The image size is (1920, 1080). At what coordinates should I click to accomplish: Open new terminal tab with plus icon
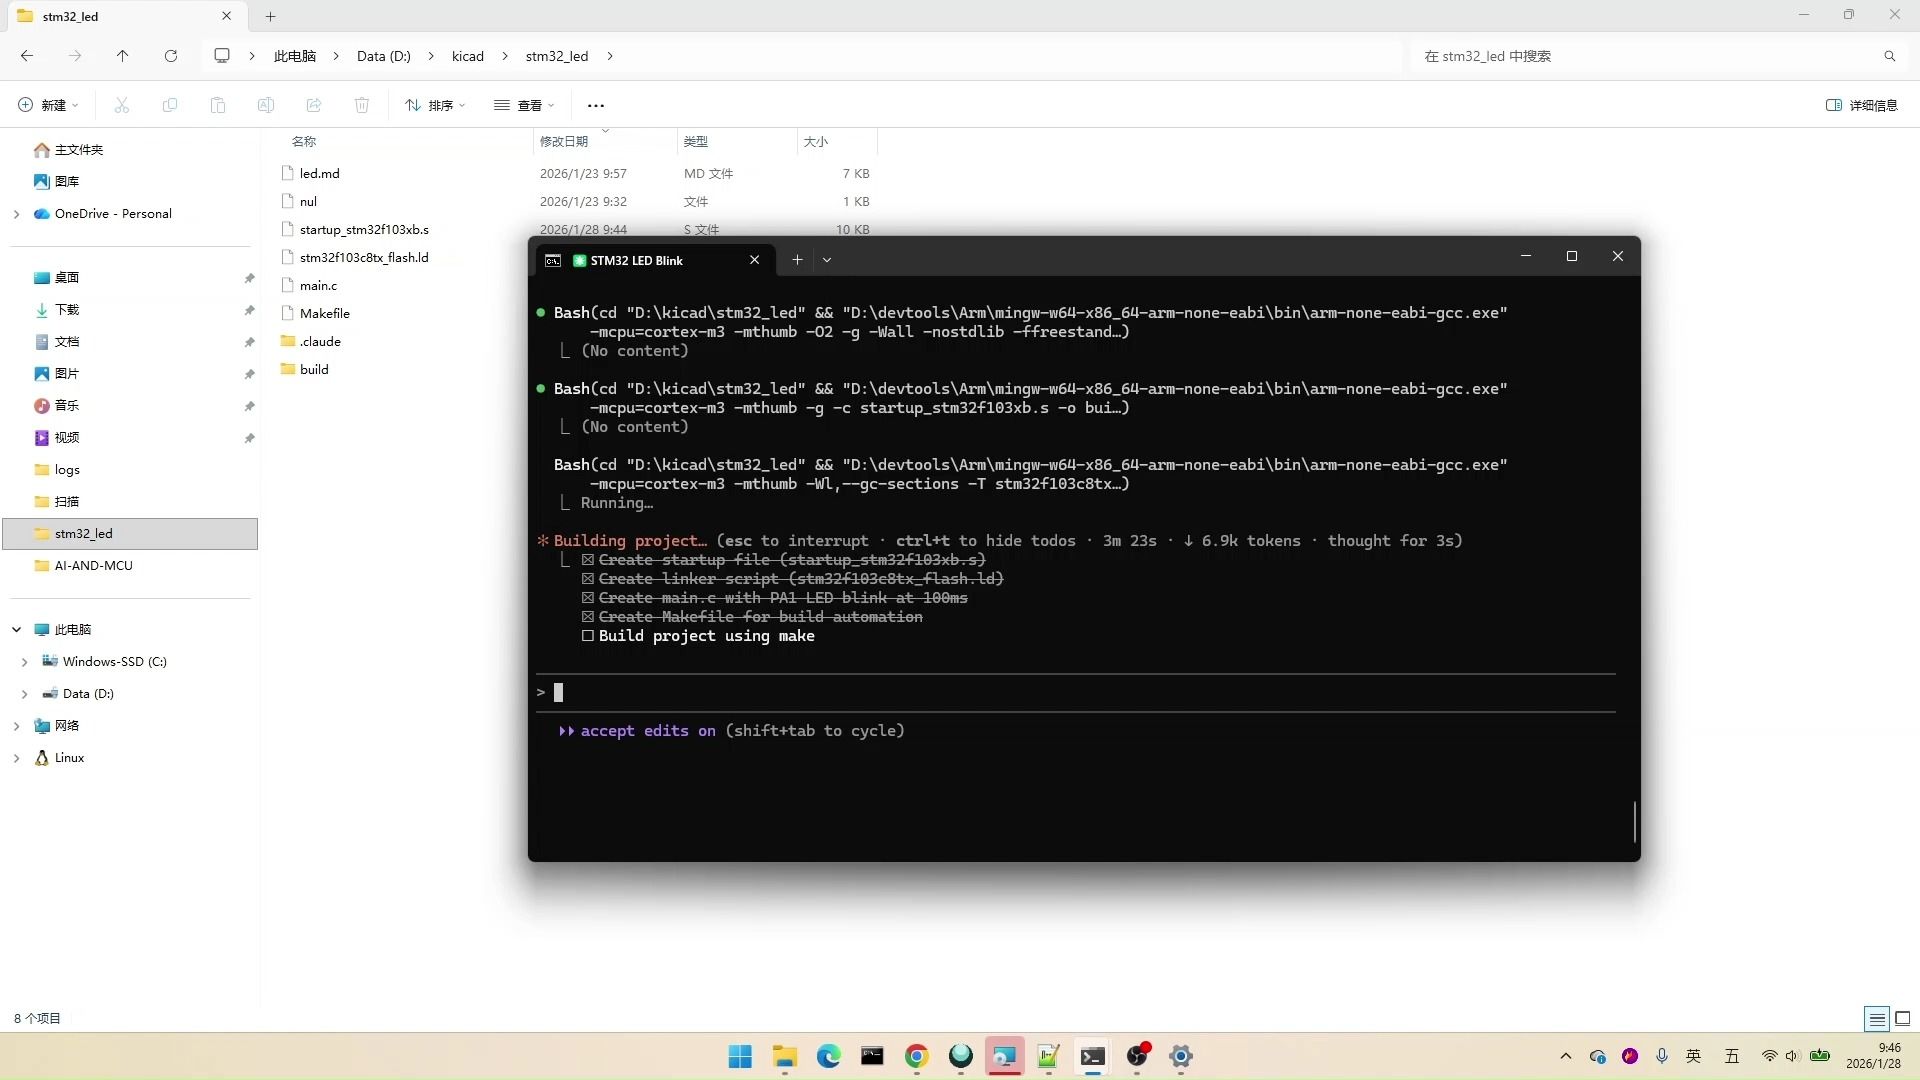point(797,260)
